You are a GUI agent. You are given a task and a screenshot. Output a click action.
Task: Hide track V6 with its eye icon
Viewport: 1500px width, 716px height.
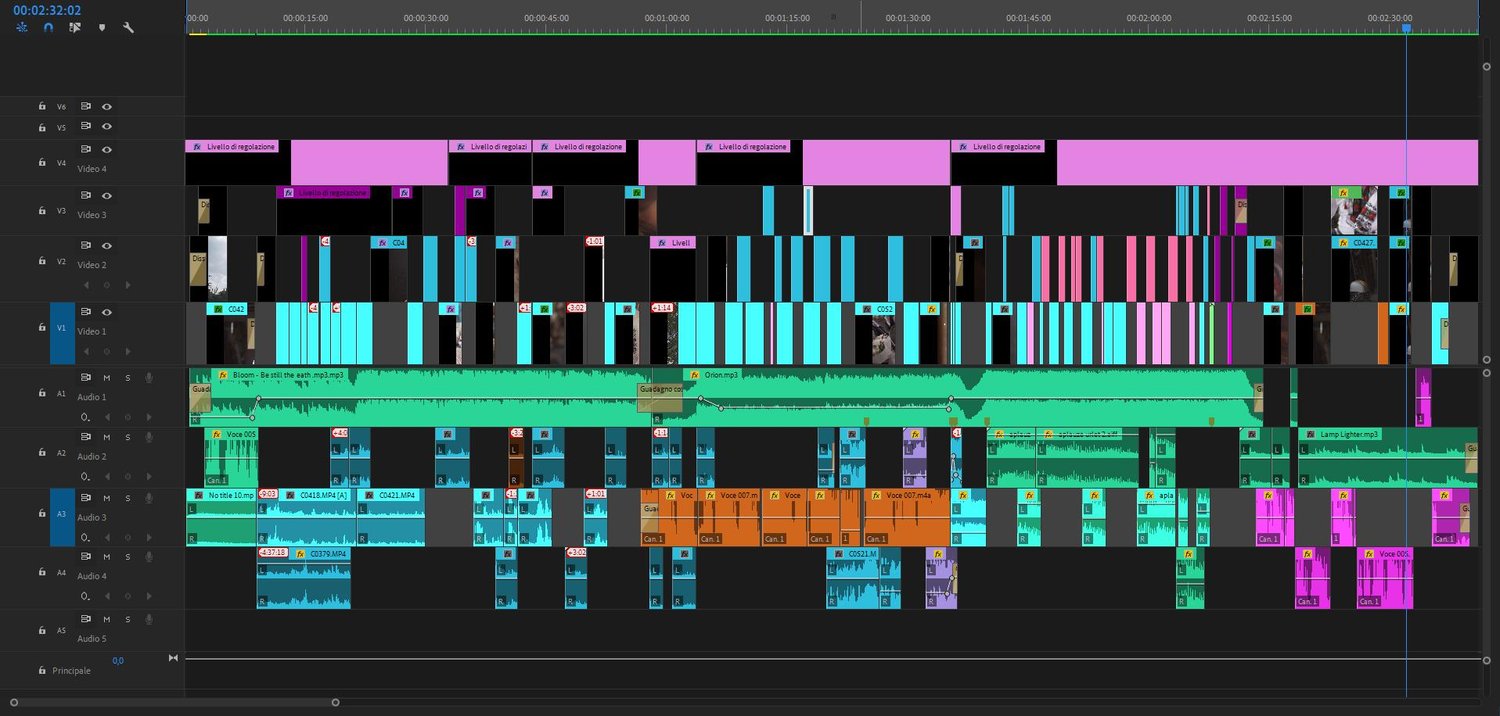pos(106,106)
